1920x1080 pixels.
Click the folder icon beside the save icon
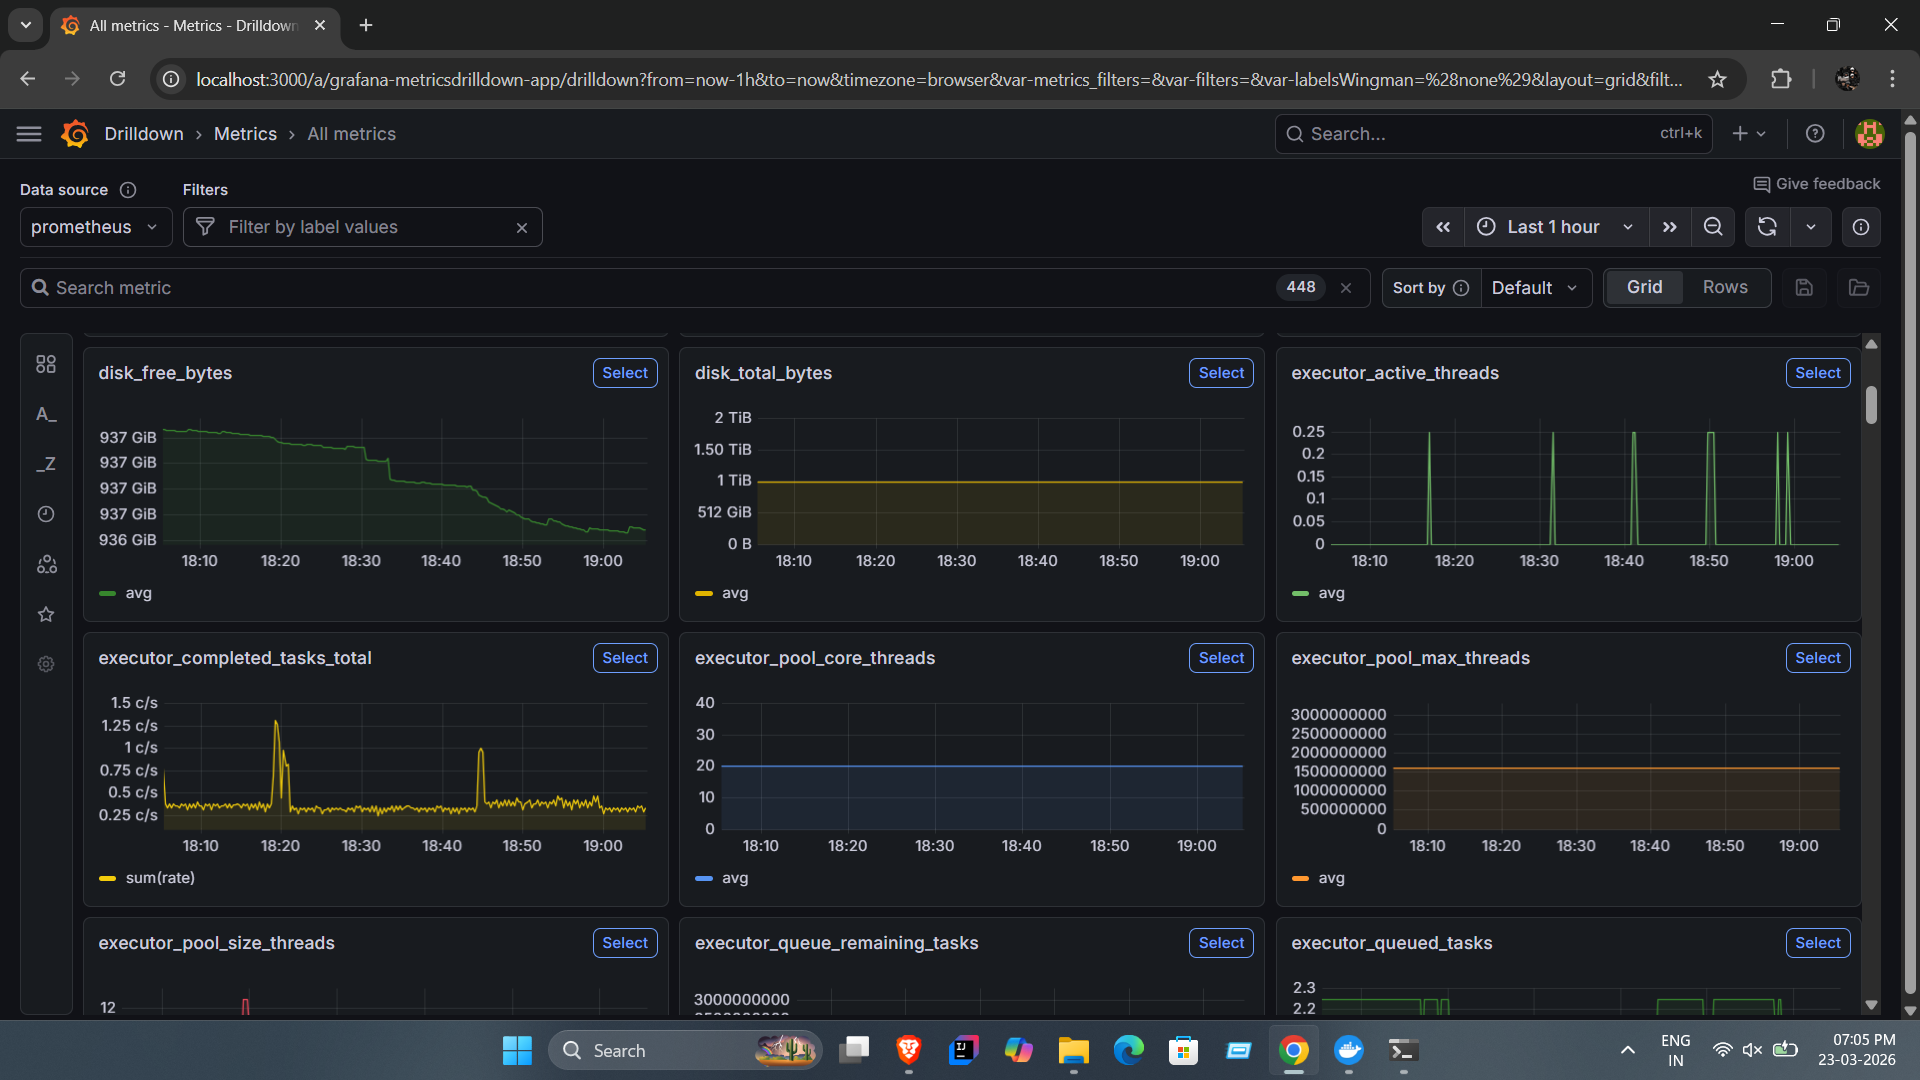[1859, 288]
